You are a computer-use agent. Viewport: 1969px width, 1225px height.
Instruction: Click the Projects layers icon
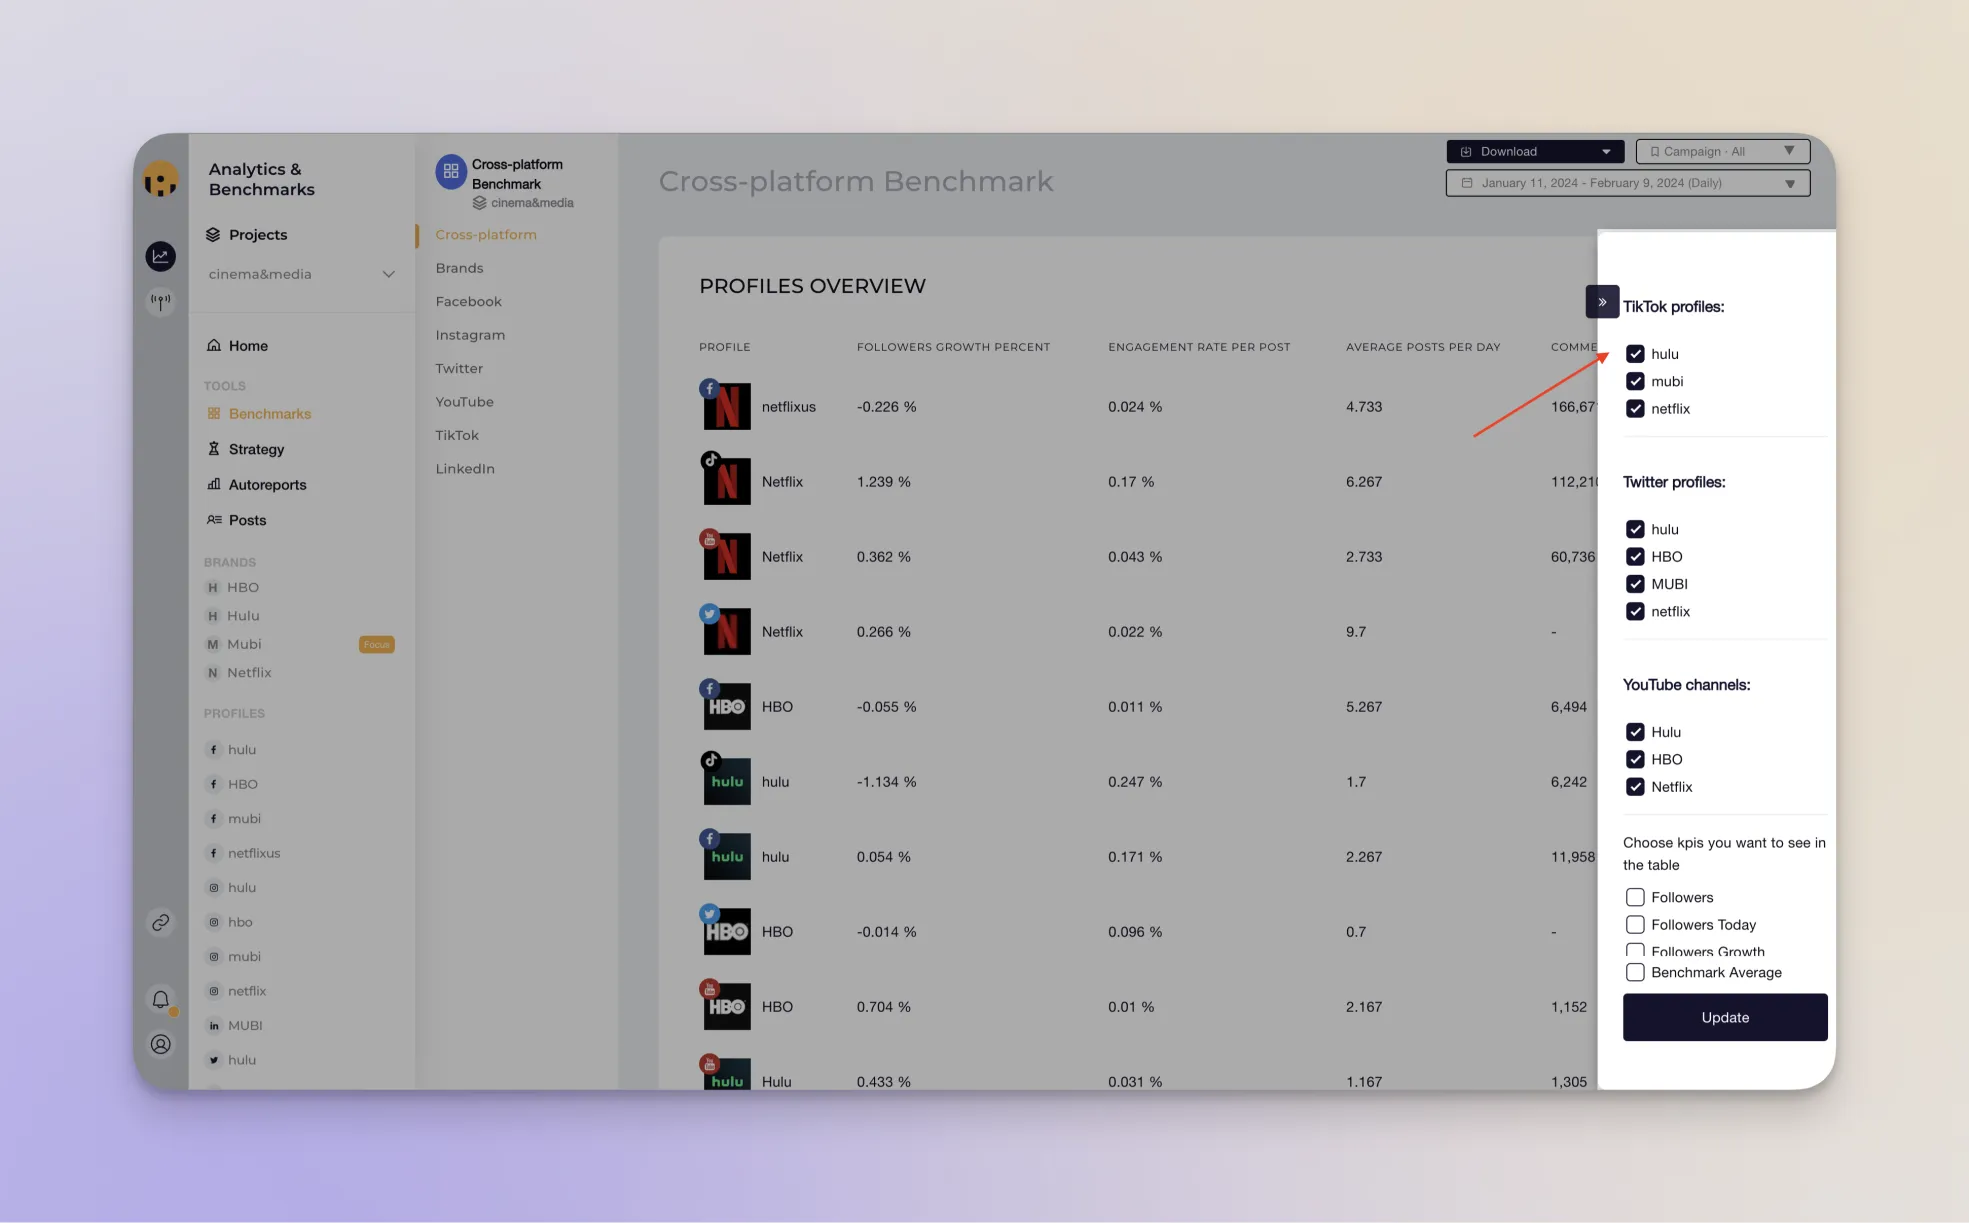tap(213, 234)
